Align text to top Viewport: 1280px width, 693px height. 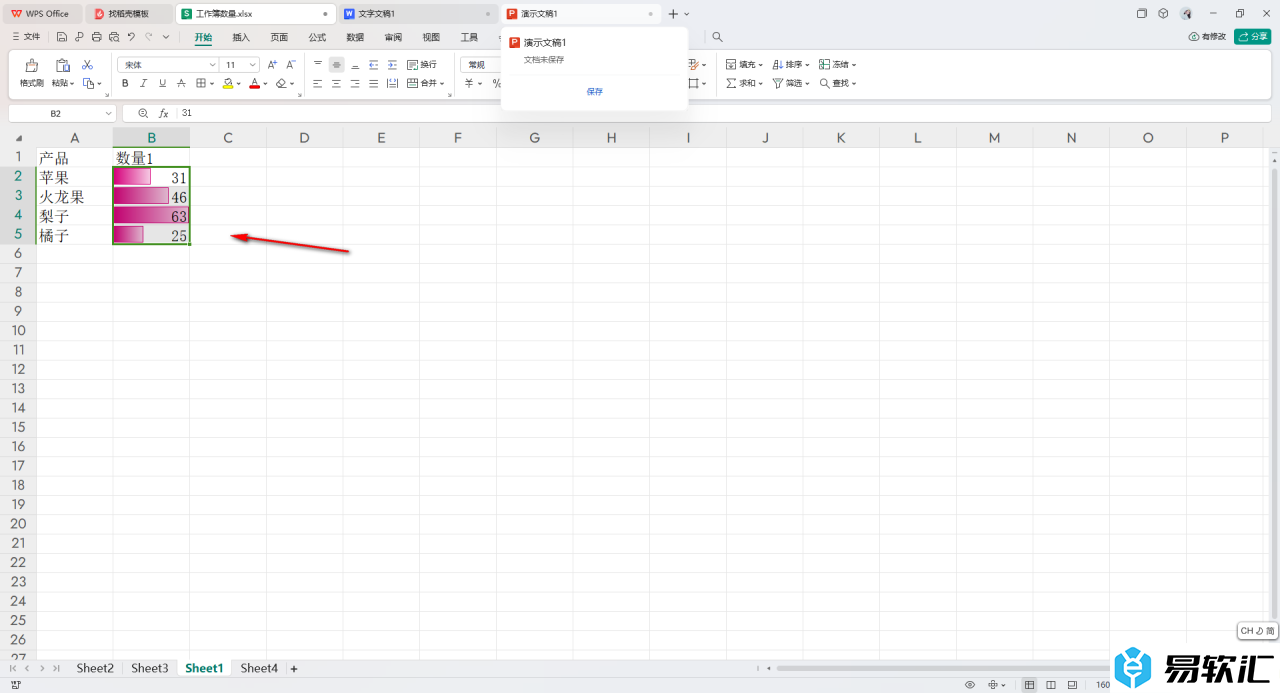(318, 64)
